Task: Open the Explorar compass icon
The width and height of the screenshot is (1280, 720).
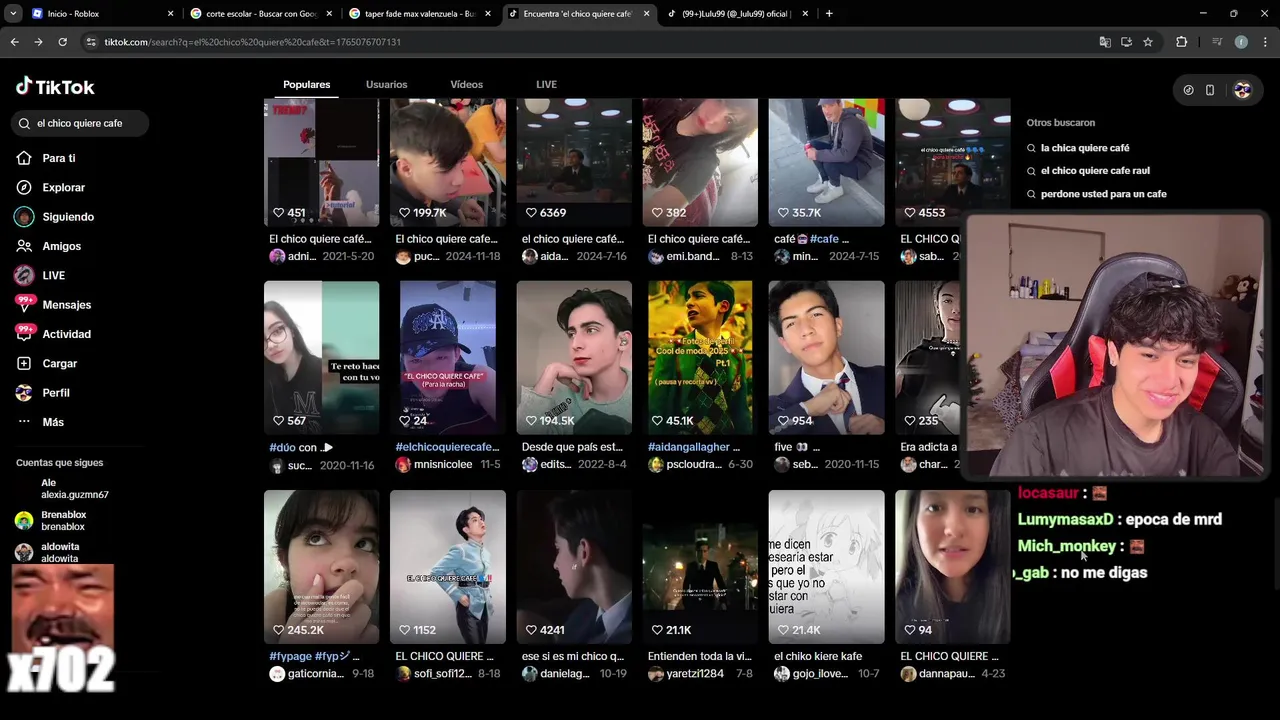Action: click(24, 187)
